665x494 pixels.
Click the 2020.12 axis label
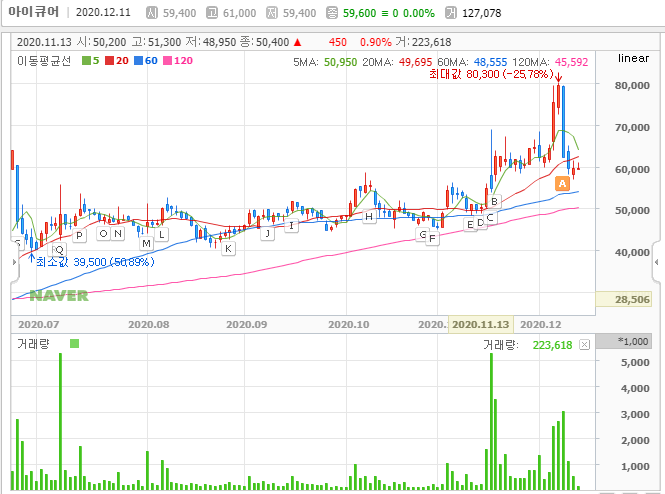coord(541,325)
